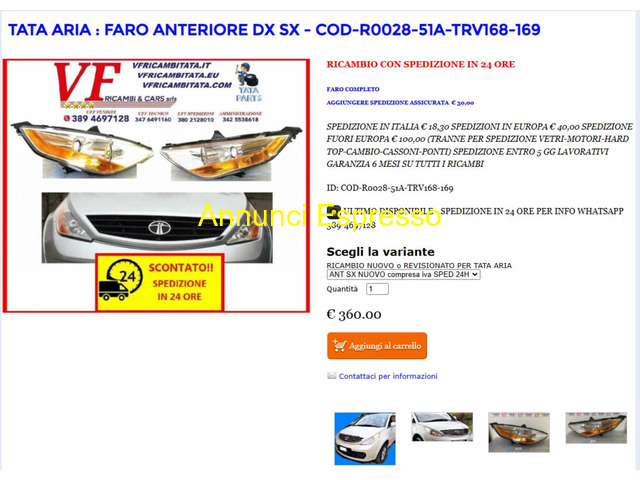Click the envelope icon beside Contattaci per informazioni
640x480 pixels.
[x=331, y=376]
